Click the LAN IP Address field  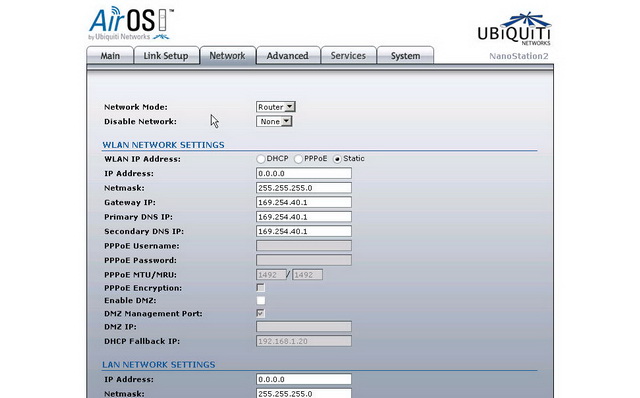click(x=304, y=379)
